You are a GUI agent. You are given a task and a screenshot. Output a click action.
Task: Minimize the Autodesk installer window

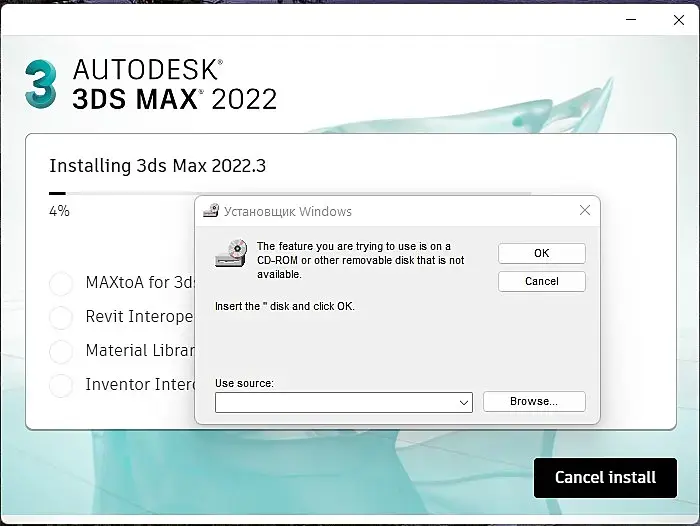pos(631,20)
